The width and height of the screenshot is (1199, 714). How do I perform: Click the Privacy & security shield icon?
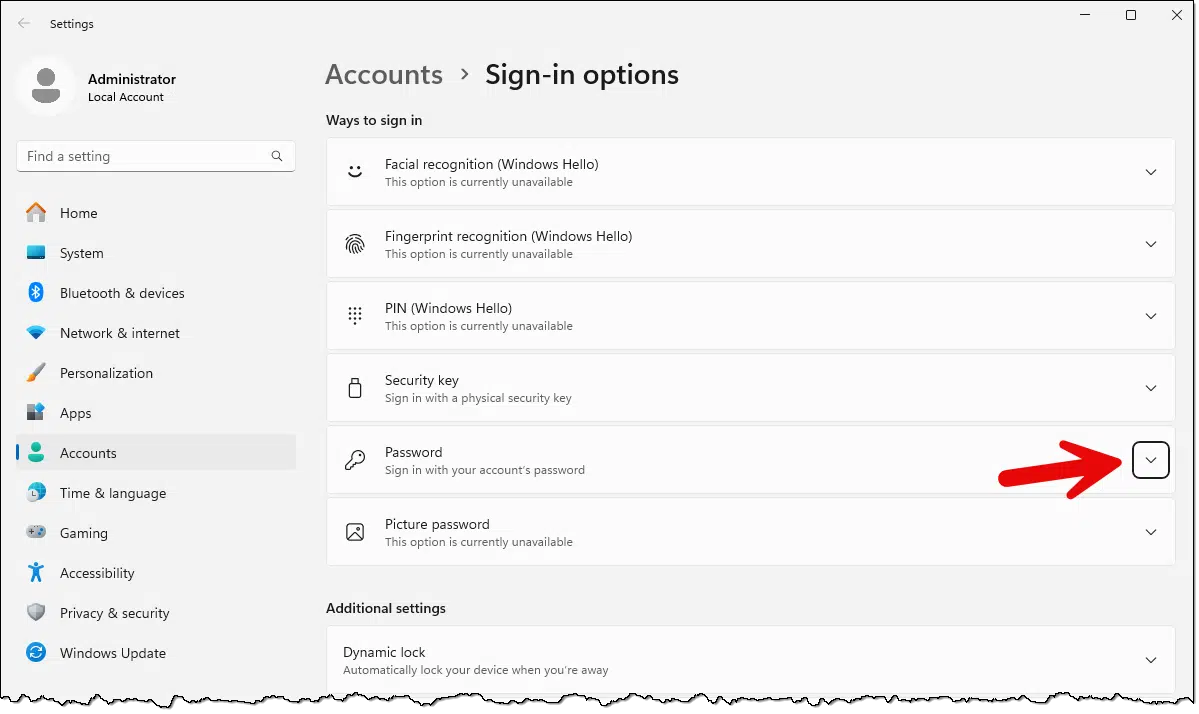(x=36, y=612)
